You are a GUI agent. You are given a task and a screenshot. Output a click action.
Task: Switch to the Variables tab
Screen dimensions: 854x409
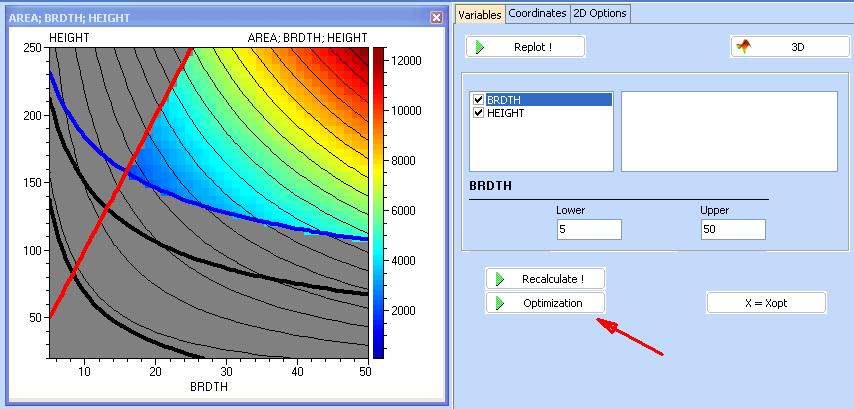point(479,14)
